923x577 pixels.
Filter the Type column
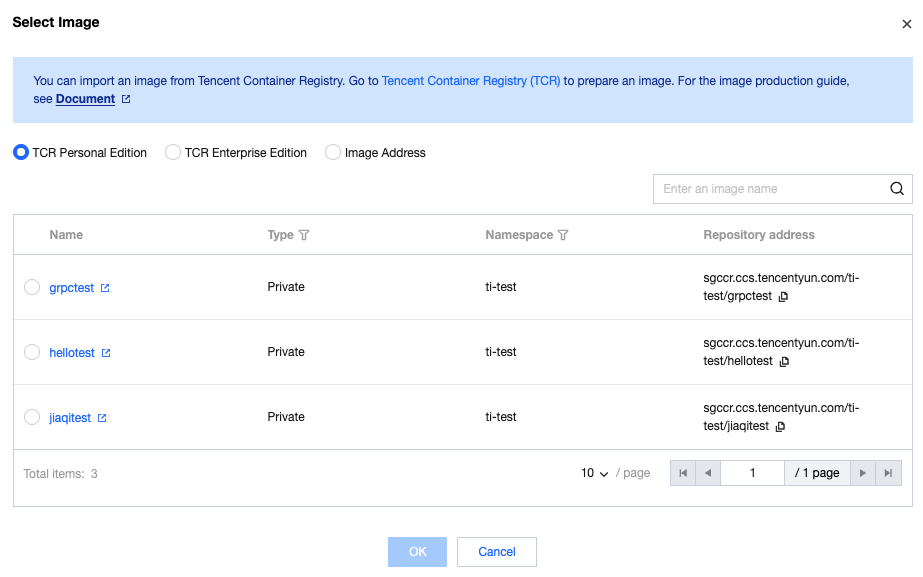point(304,235)
